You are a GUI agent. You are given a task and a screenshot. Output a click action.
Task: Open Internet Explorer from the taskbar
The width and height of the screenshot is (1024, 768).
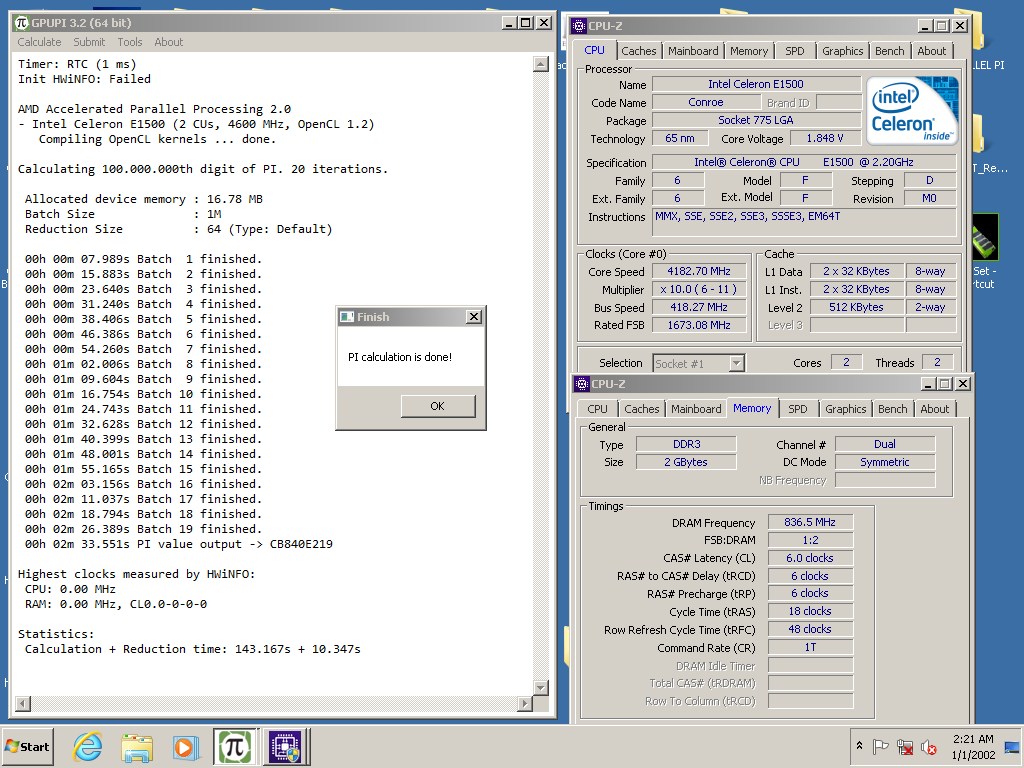[88, 747]
